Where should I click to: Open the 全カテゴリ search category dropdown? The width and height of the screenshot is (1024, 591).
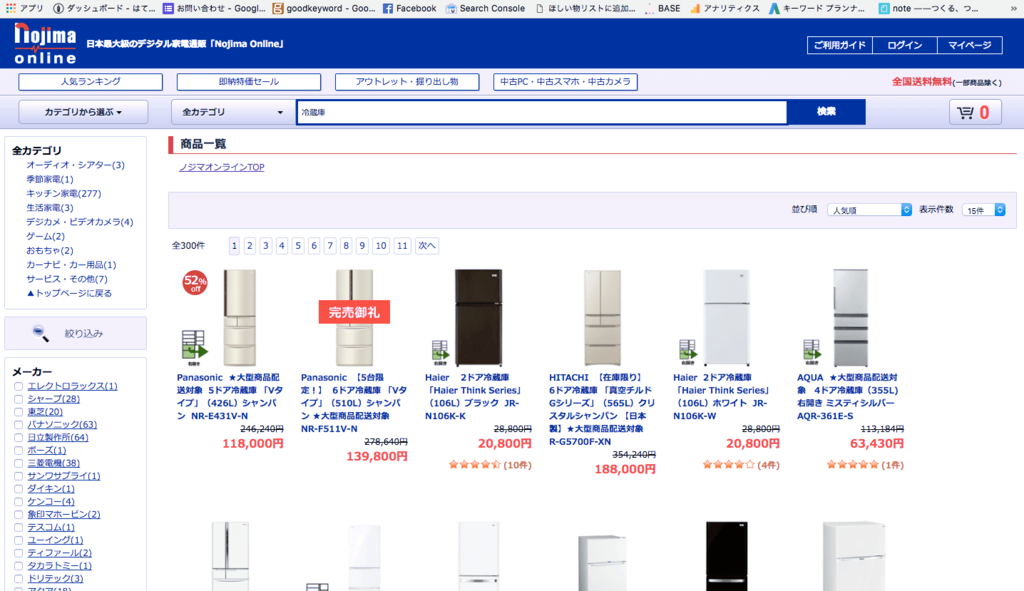(232, 112)
